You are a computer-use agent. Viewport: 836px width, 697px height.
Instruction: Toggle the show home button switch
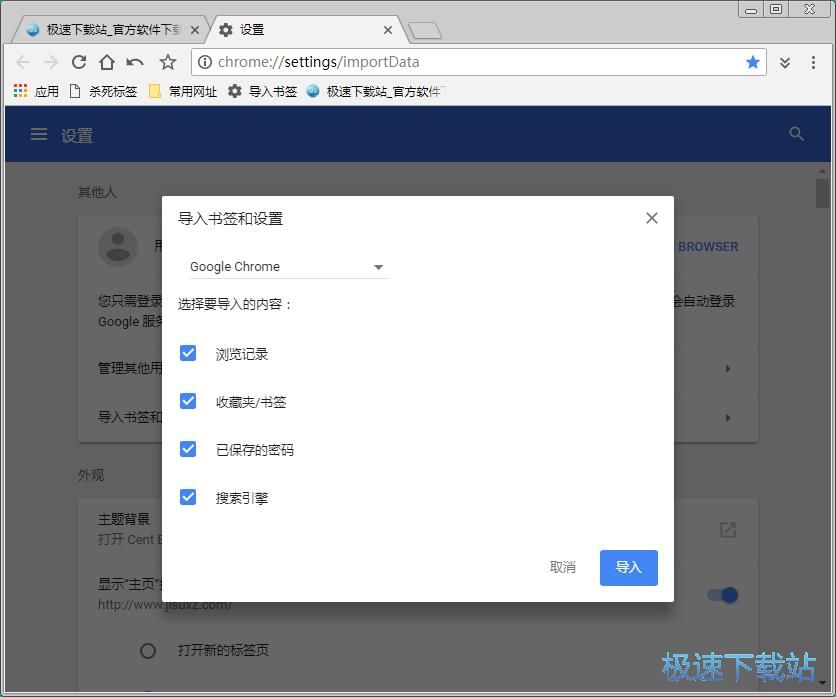coord(723,595)
